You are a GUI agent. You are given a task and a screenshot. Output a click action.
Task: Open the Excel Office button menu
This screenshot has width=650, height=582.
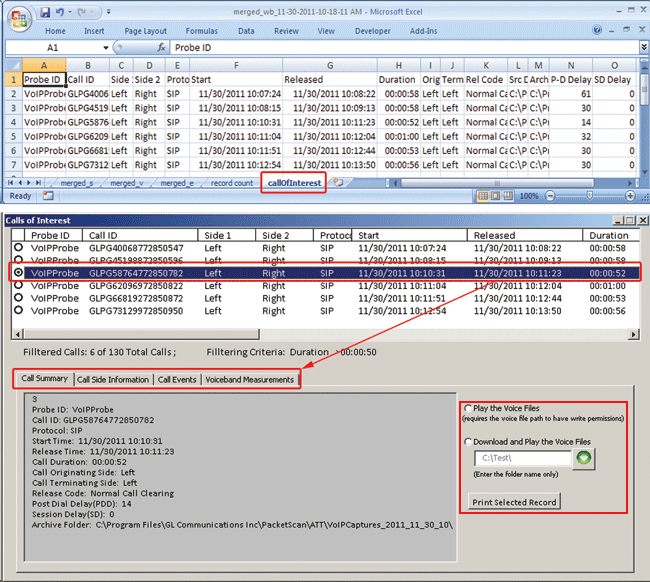[20, 18]
